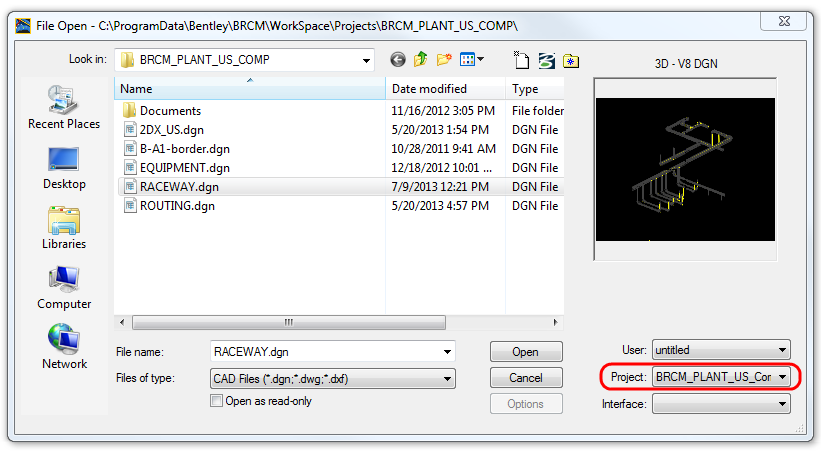
Task: Select file name B-A1-border.dgn
Action: click(x=185, y=149)
